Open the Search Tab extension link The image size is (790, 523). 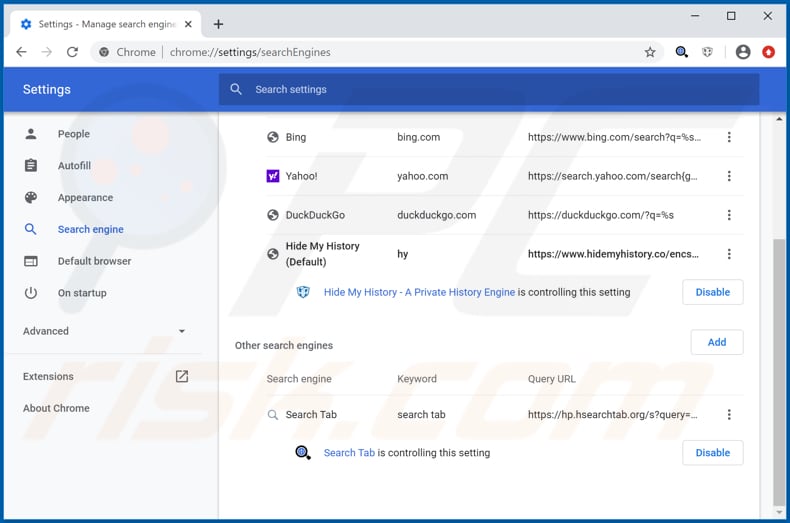point(349,452)
